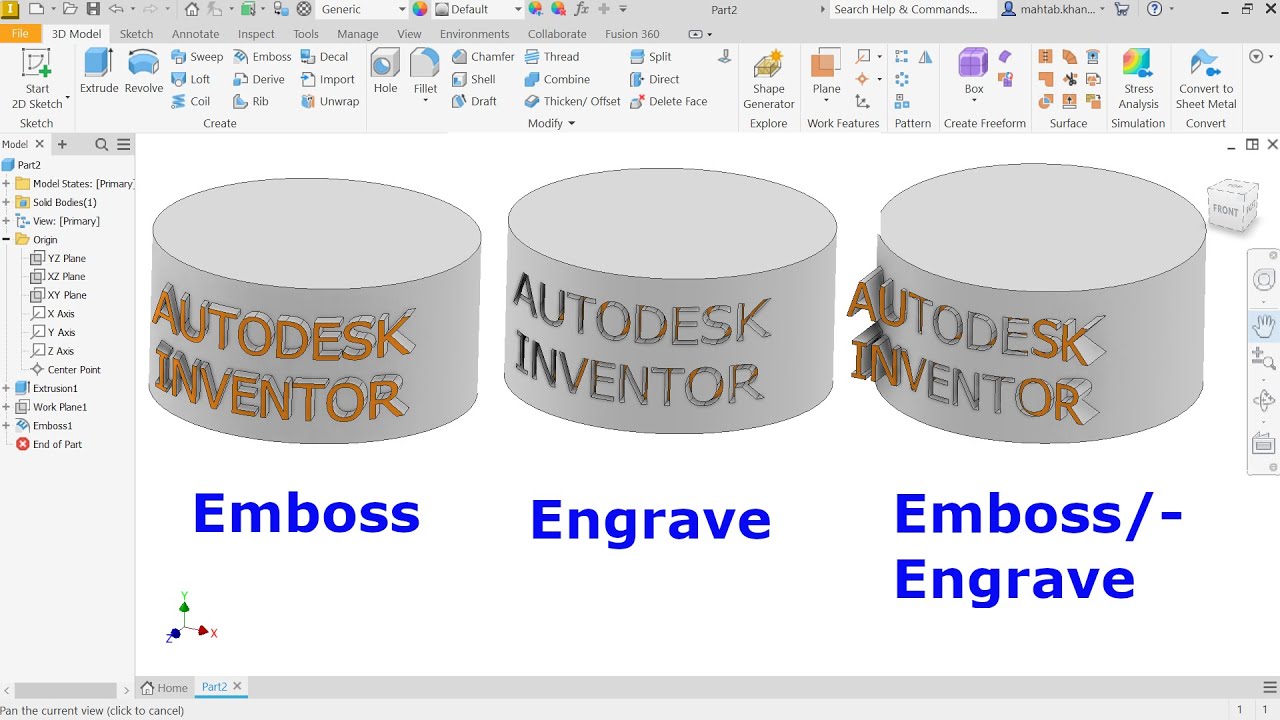Switch to the Annotate tab
The width and height of the screenshot is (1280, 720).
(x=195, y=34)
